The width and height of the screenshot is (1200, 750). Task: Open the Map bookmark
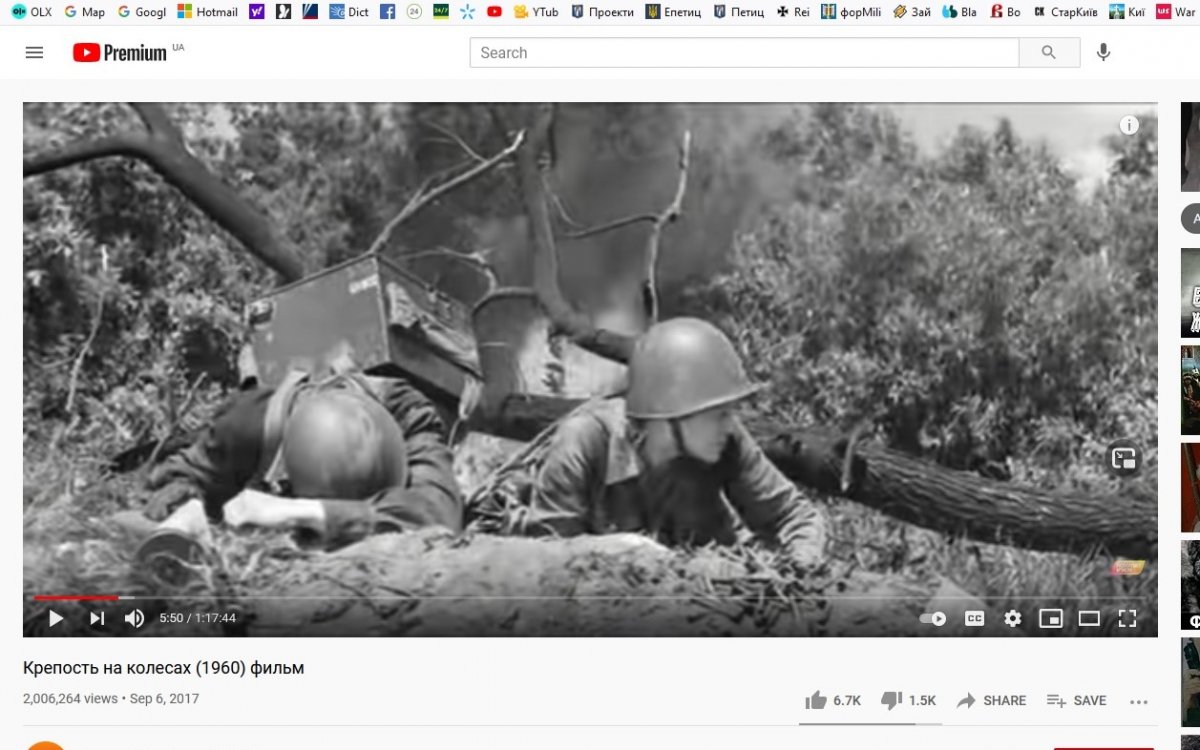tap(84, 12)
